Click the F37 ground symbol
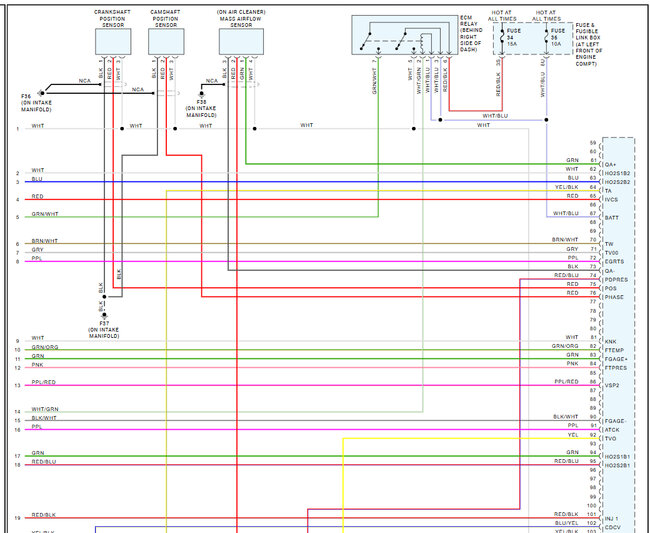Image resolution: width=650 pixels, height=533 pixels. click(x=104, y=315)
